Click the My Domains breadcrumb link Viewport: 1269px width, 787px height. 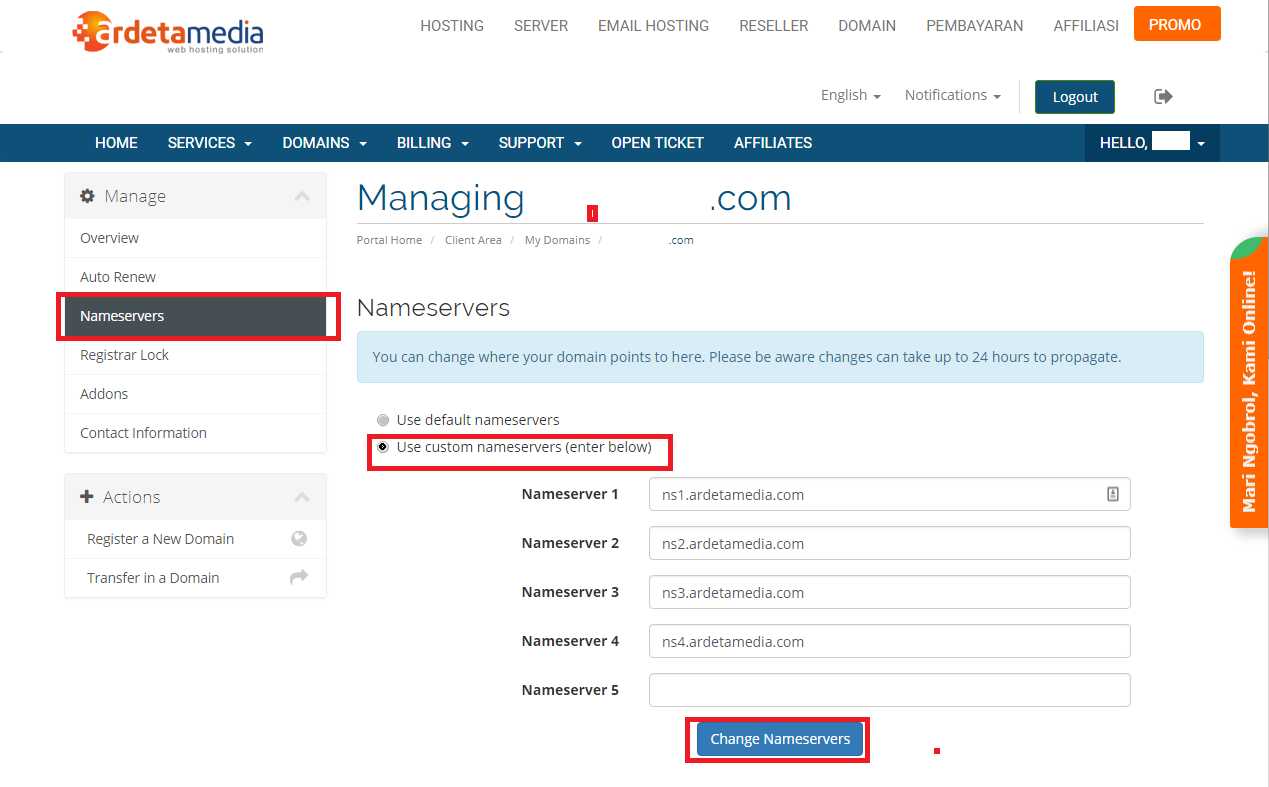click(x=557, y=240)
